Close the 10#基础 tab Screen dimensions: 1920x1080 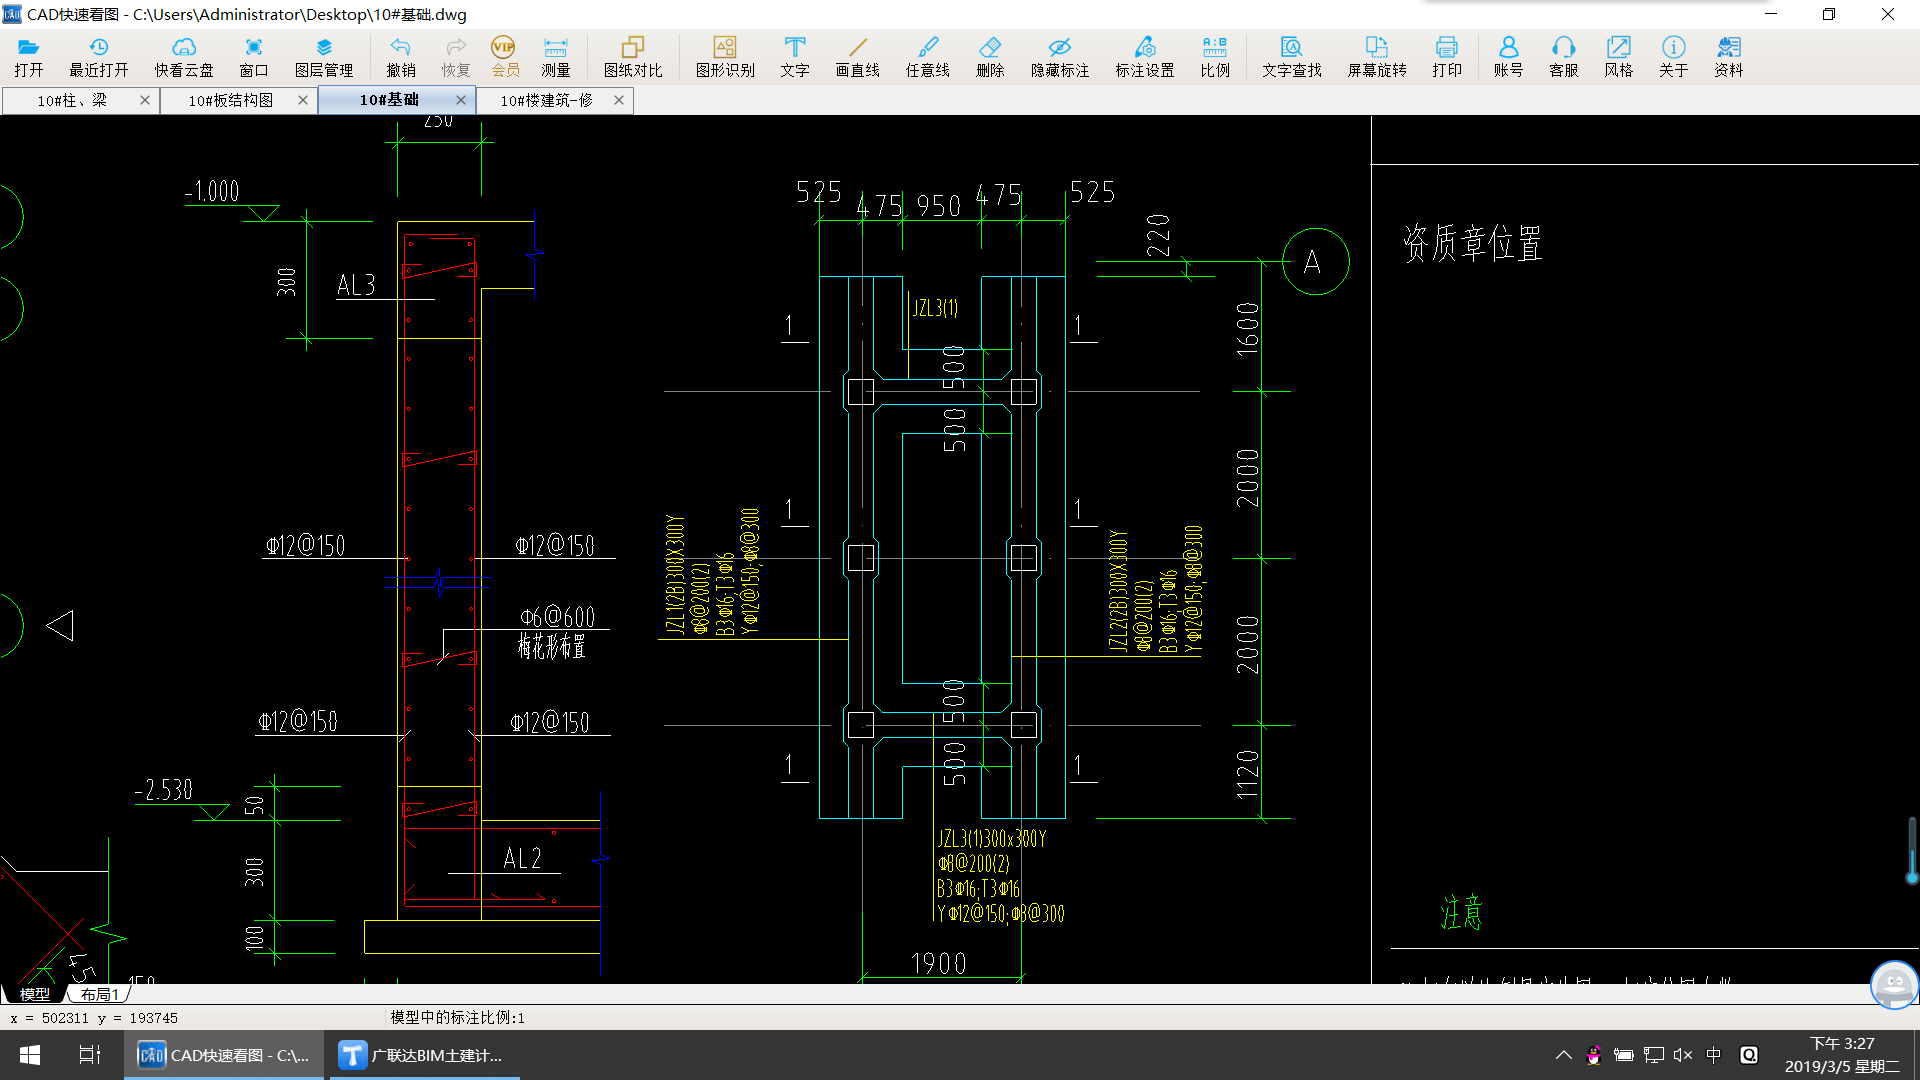click(461, 100)
